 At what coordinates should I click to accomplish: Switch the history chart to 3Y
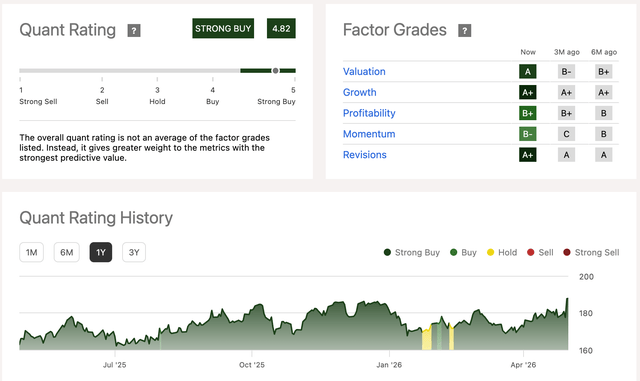click(134, 252)
